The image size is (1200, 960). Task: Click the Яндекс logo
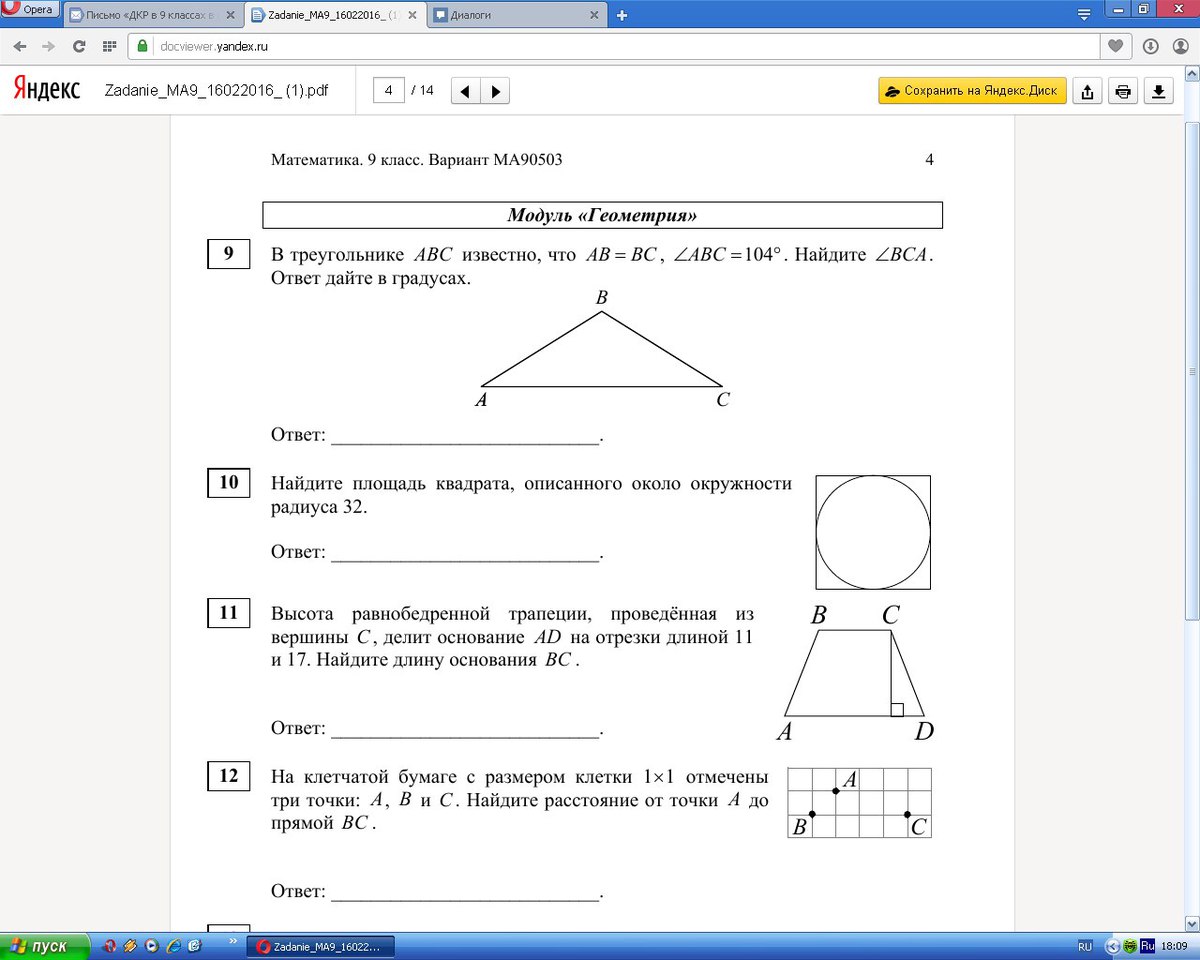pyautogui.click(x=46, y=90)
